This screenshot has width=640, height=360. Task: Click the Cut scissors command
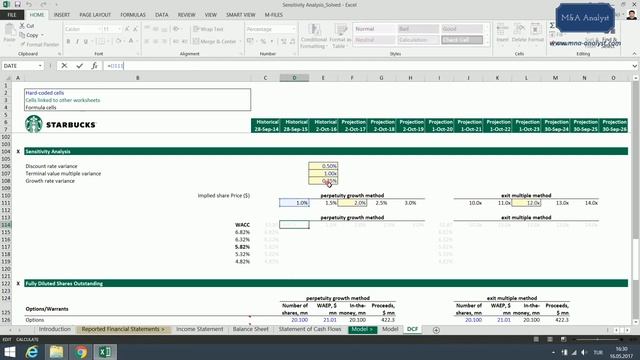tap(27, 26)
